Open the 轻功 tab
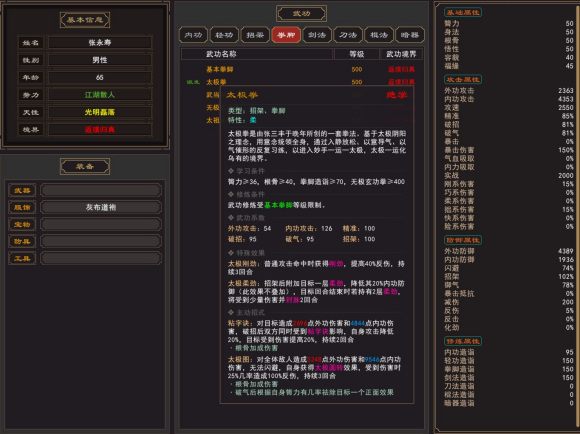The height and width of the screenshot is (434, 580). click(224, 35)
